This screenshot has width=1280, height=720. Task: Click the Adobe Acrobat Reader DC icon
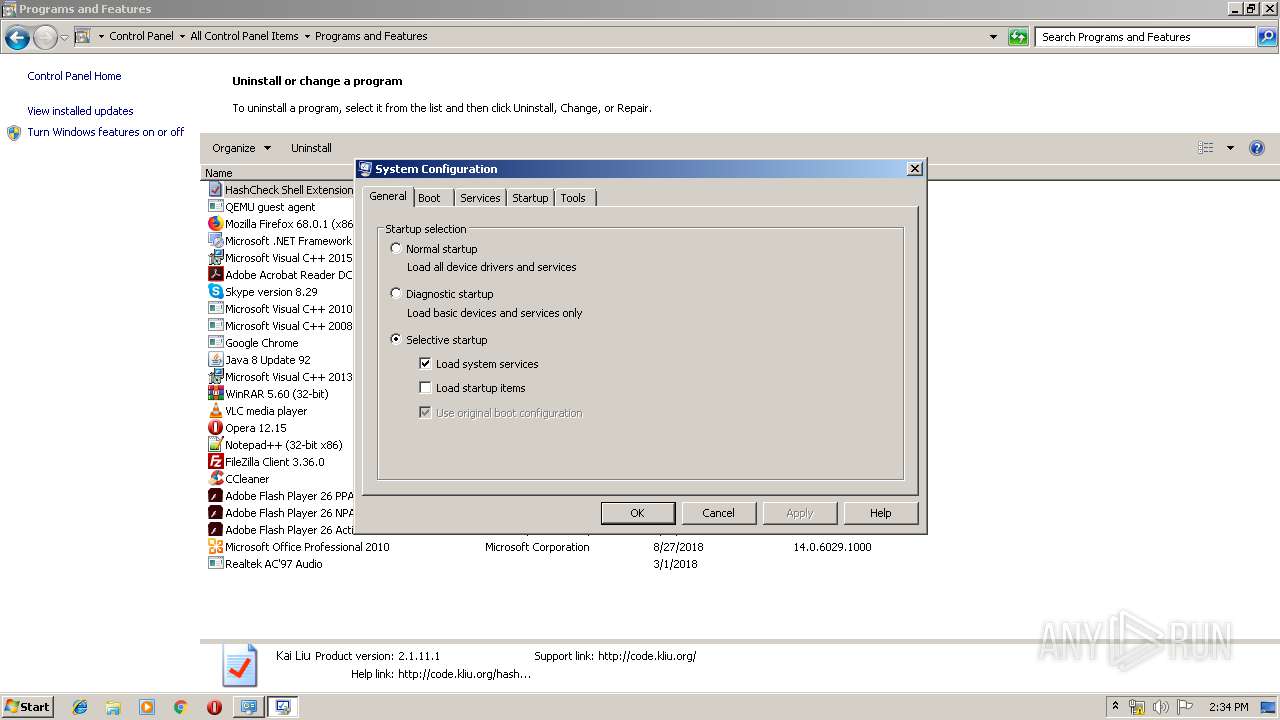coord(215,275)
